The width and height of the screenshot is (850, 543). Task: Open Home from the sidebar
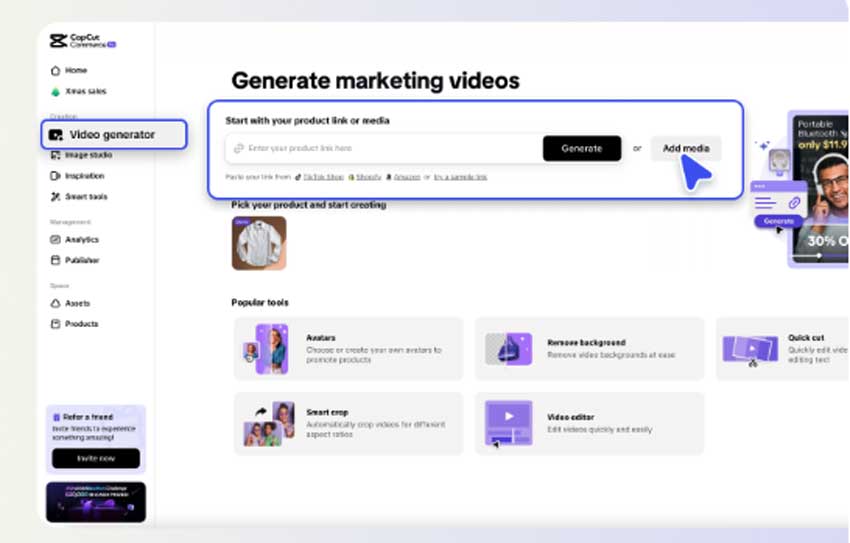pos(76,71)
